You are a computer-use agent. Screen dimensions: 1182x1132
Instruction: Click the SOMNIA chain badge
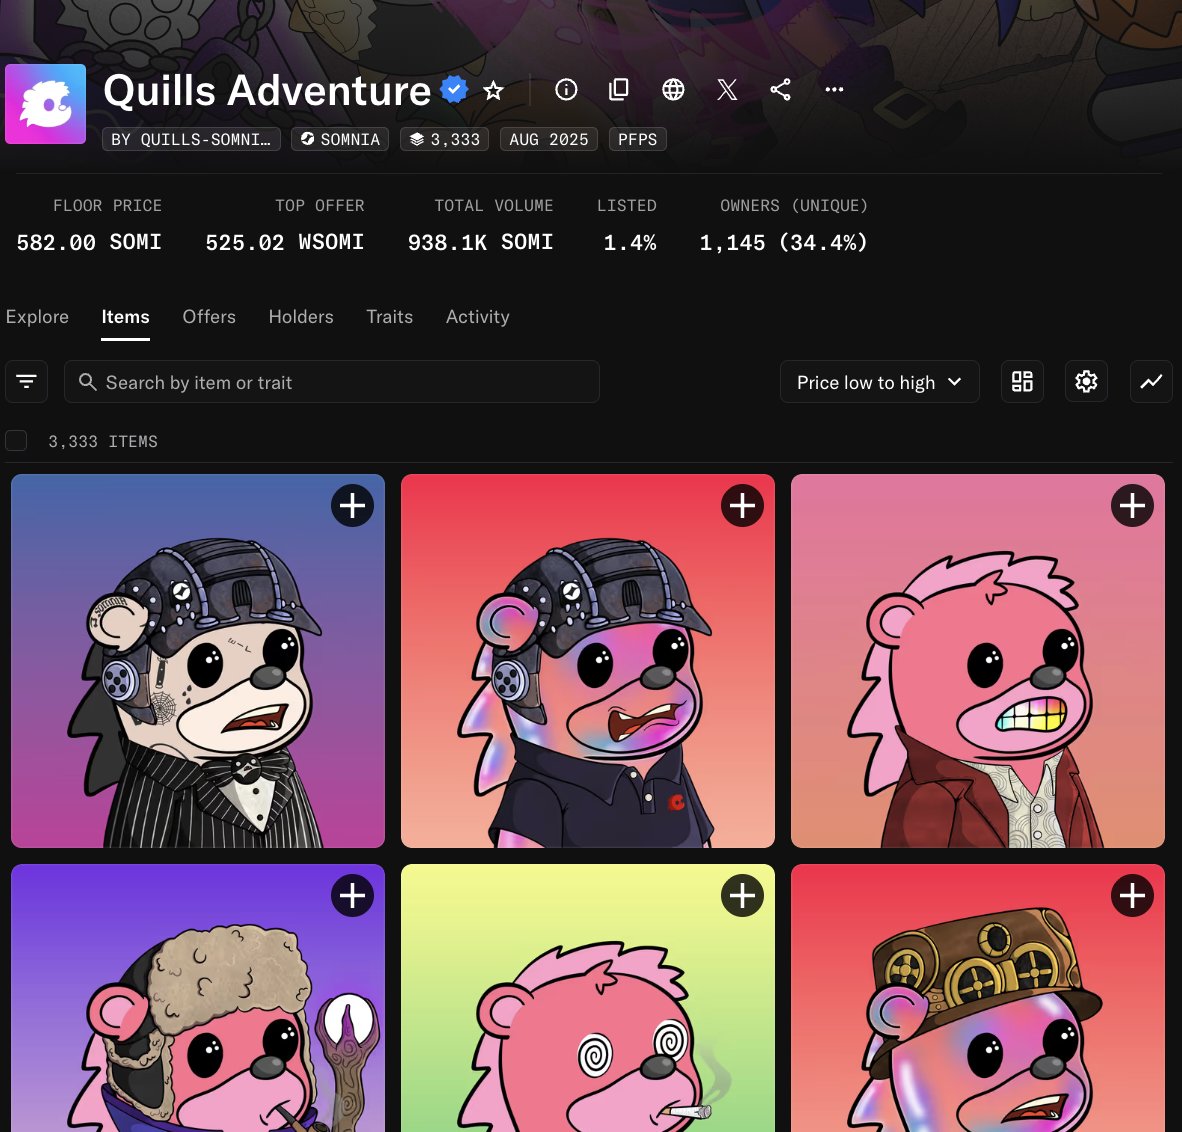click(x=340, y=139)
